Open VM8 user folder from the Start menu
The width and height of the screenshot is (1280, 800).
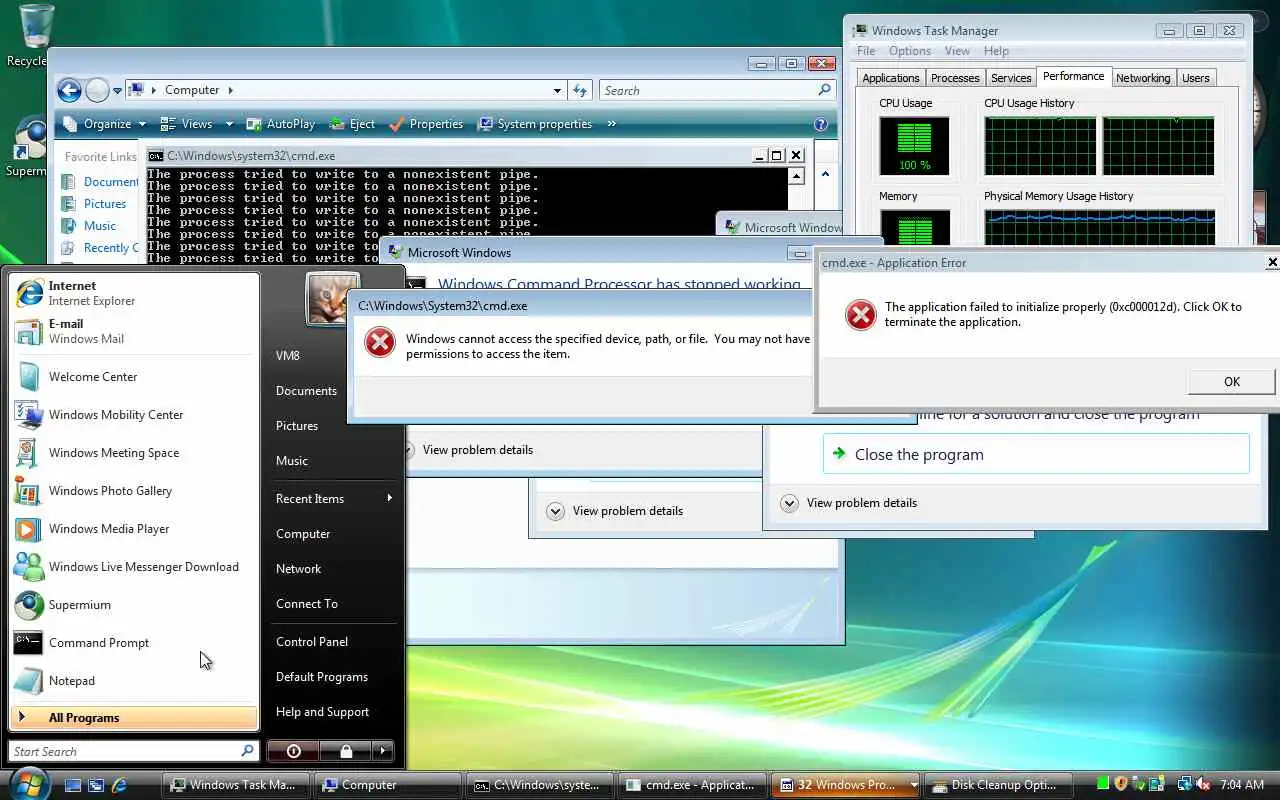[x=288, y=356]
